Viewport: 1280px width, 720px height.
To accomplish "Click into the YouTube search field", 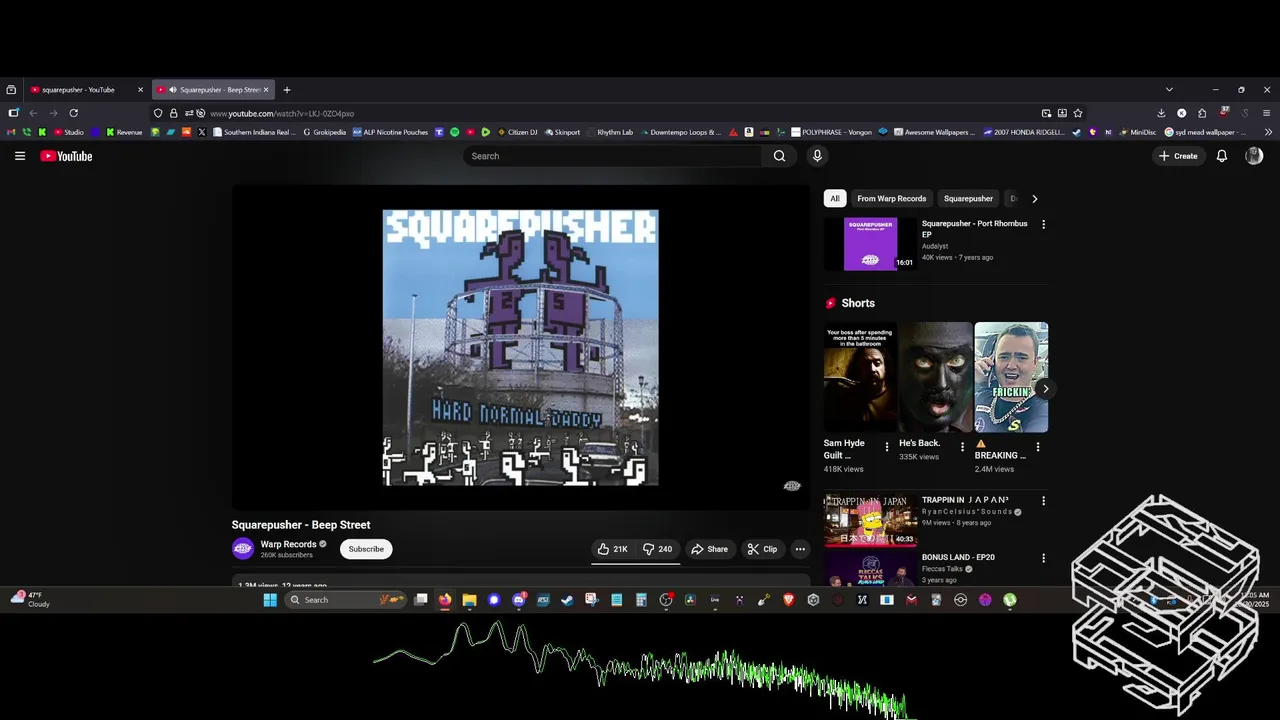I will pos(612,156).
